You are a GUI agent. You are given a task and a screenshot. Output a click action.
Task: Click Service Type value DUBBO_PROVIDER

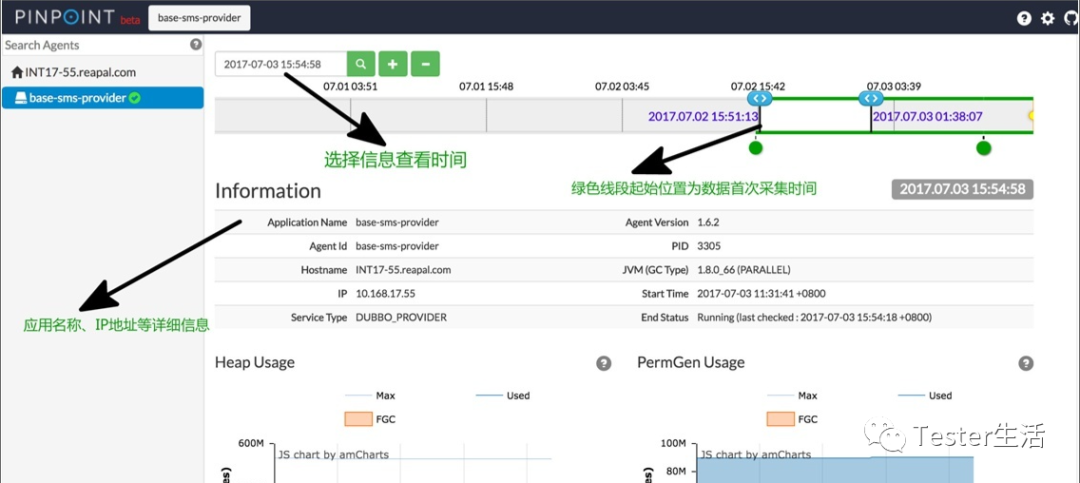[401, 318]
